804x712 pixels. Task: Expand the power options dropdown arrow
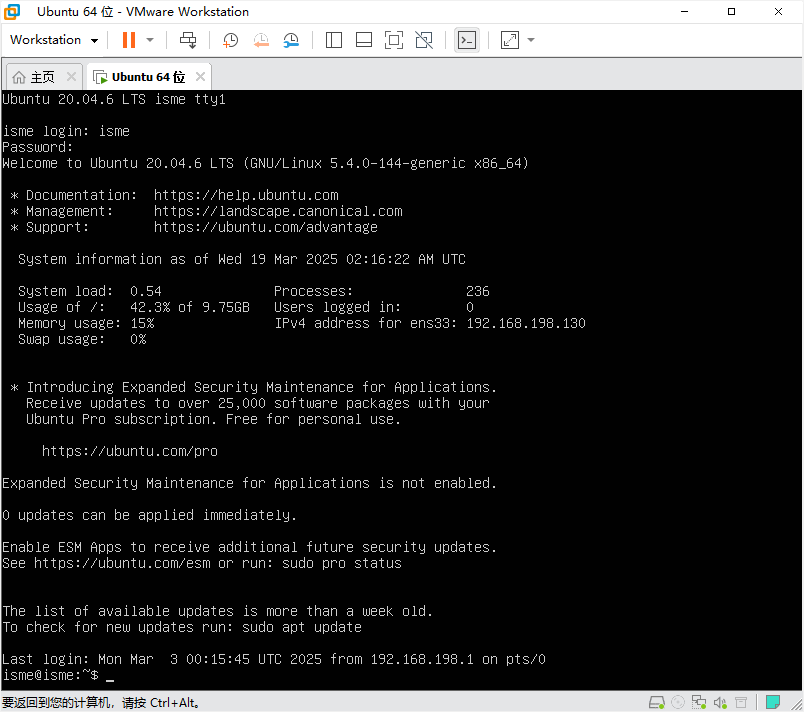[x=150, y=40]
